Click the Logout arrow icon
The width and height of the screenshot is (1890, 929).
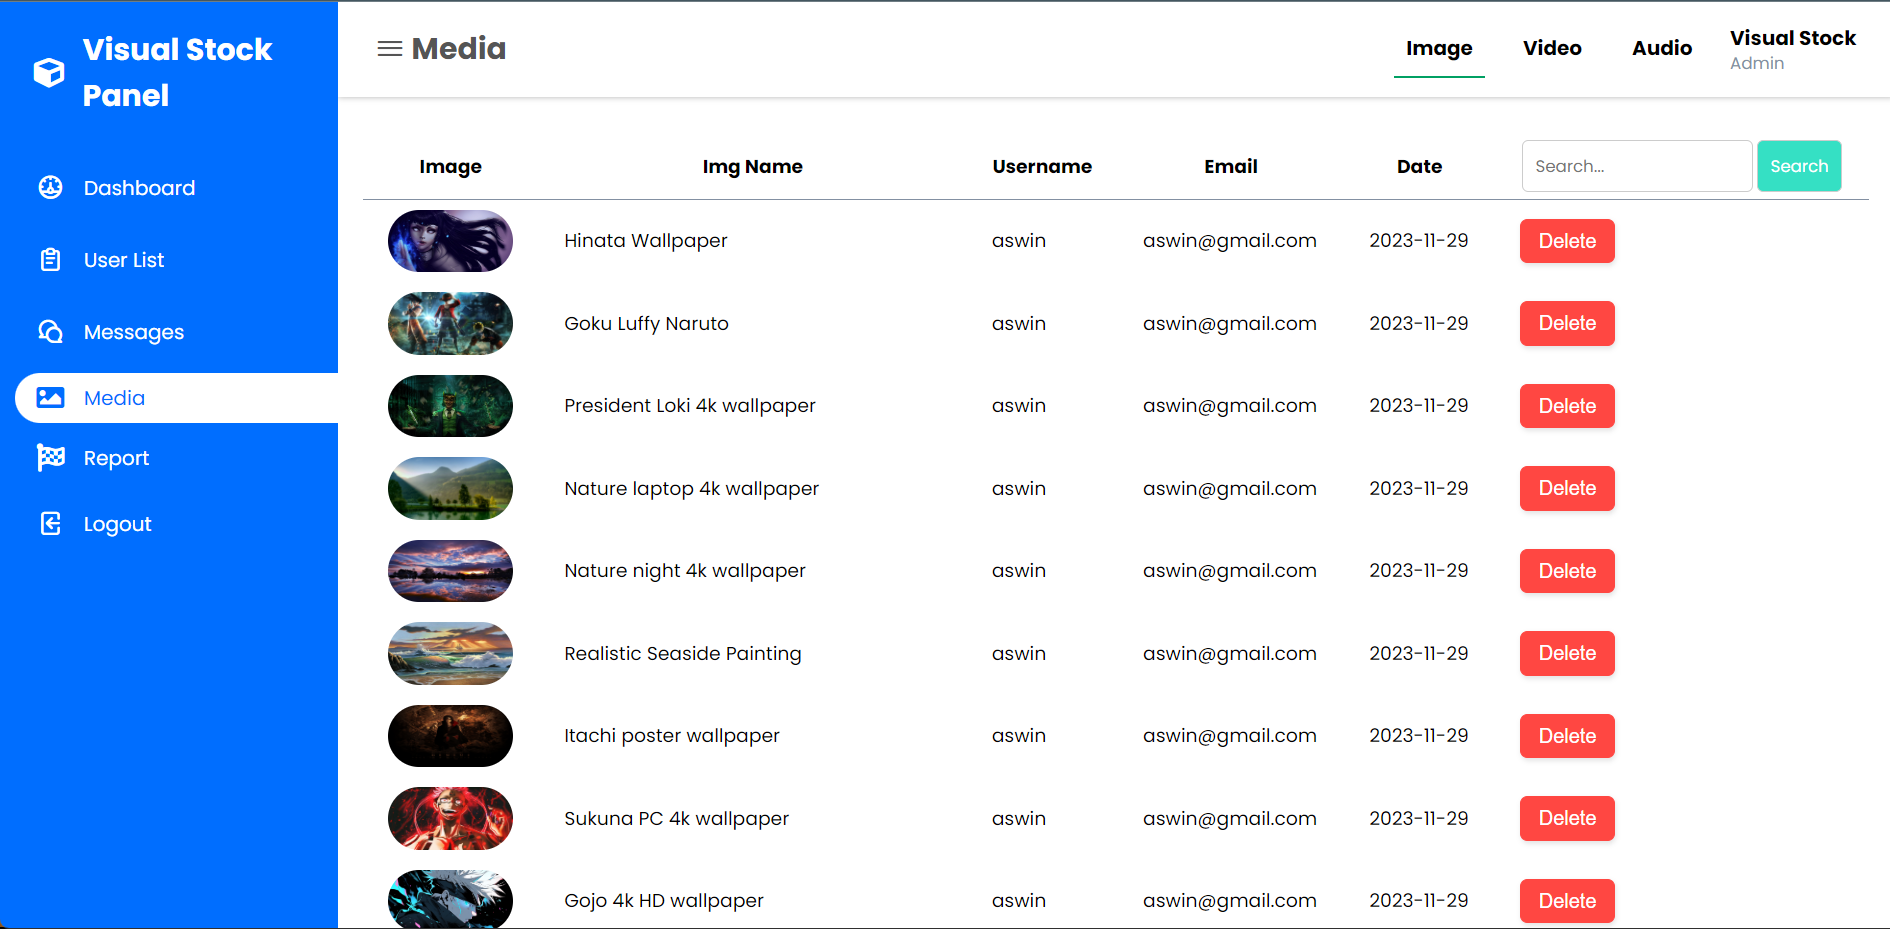tap(50, 524)
